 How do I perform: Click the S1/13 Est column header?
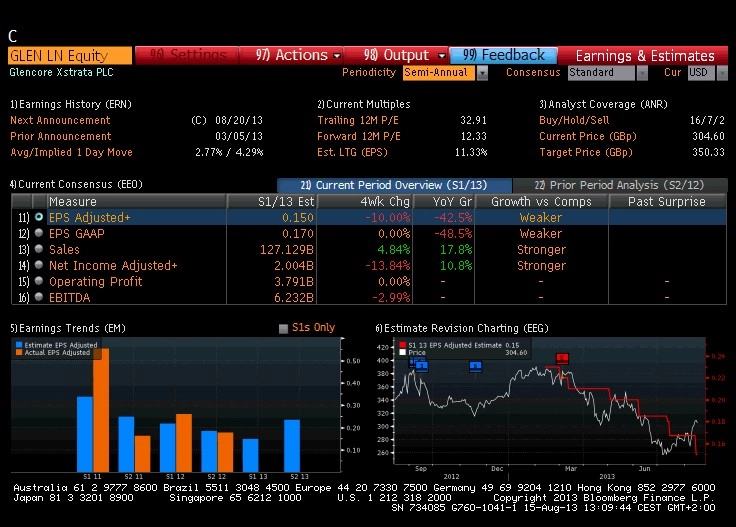click(x=272, y=202)
